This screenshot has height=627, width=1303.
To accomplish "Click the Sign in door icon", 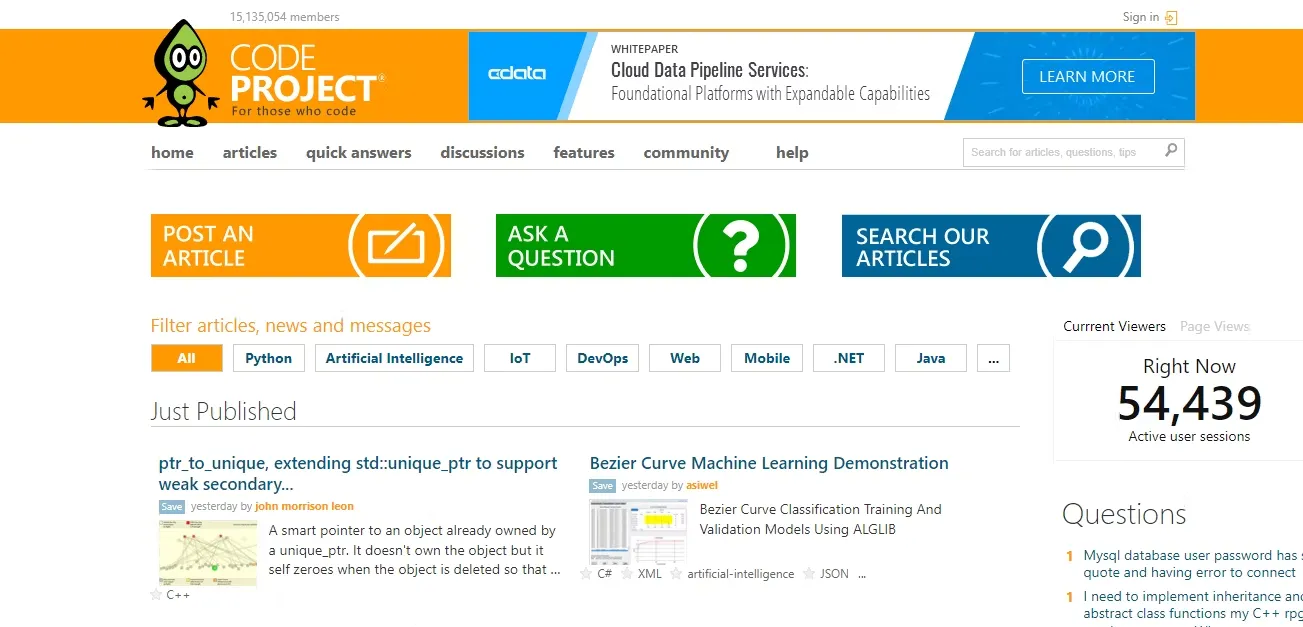I will pos(1171,17).
